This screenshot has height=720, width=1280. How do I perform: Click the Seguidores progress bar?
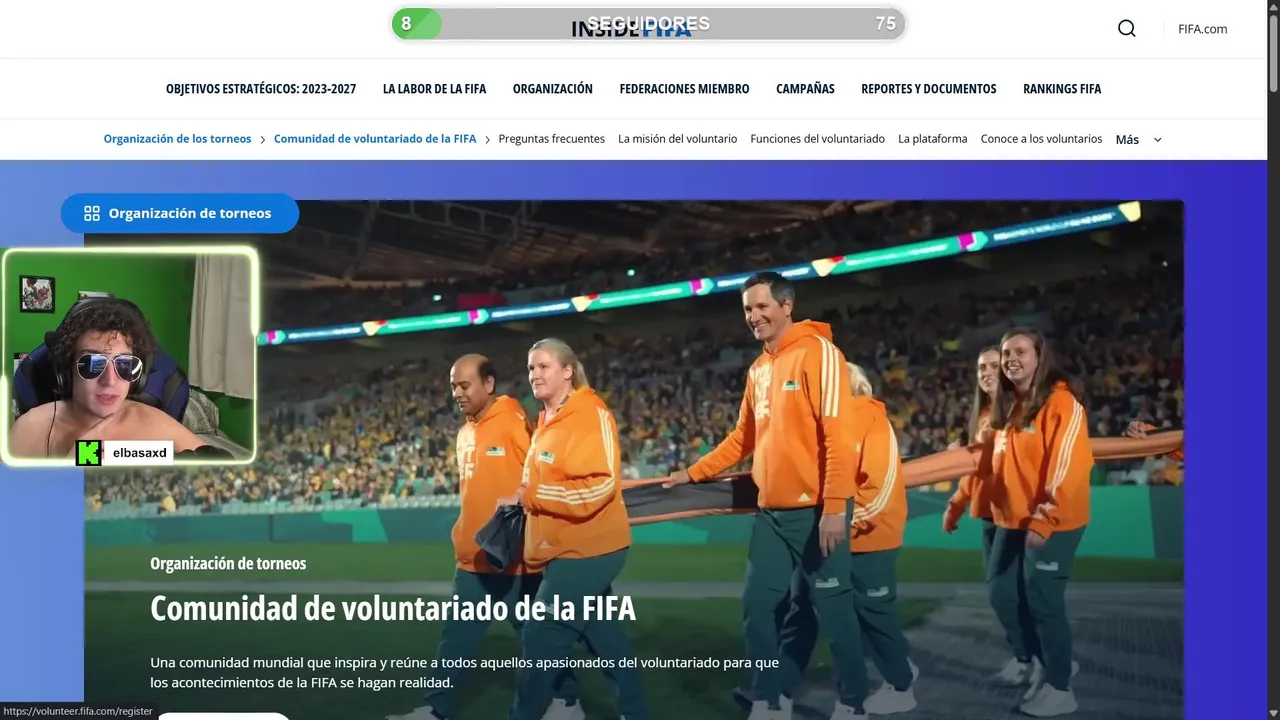648,24
